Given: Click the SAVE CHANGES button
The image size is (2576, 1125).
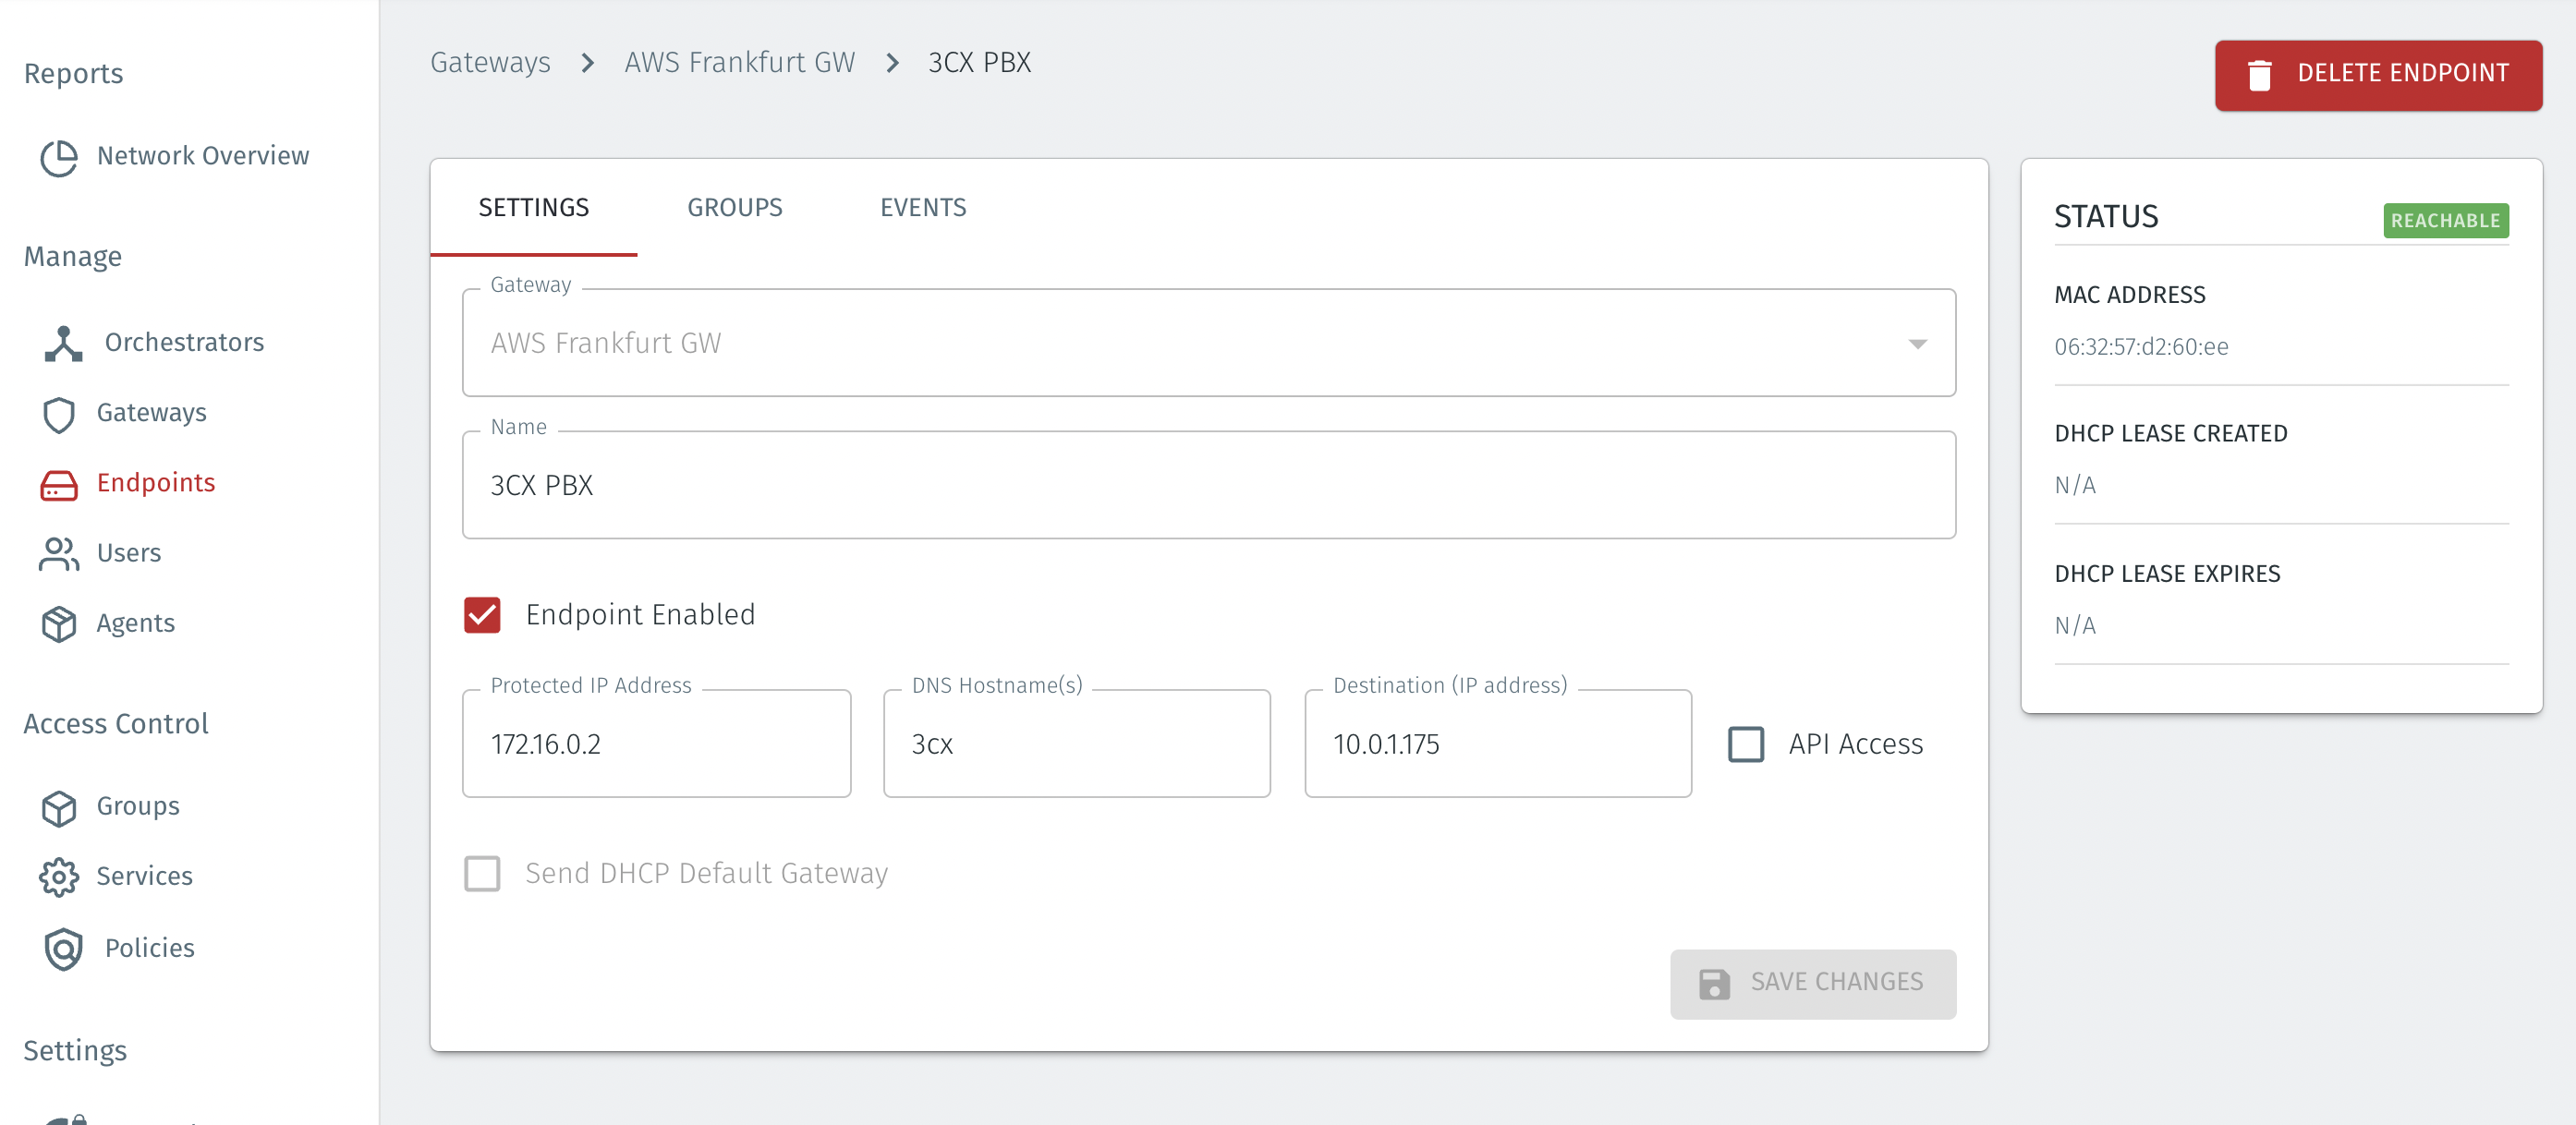Looking at the screenshot, I should (x=1812, y=983).
